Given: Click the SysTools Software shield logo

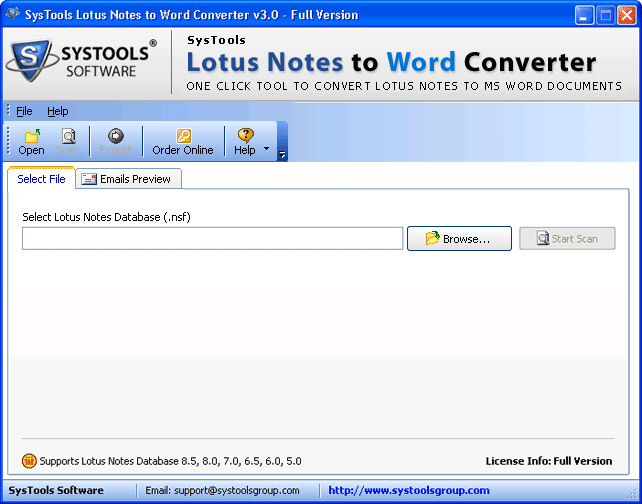Looking at the screenshot, I should (x=32, y=60).
